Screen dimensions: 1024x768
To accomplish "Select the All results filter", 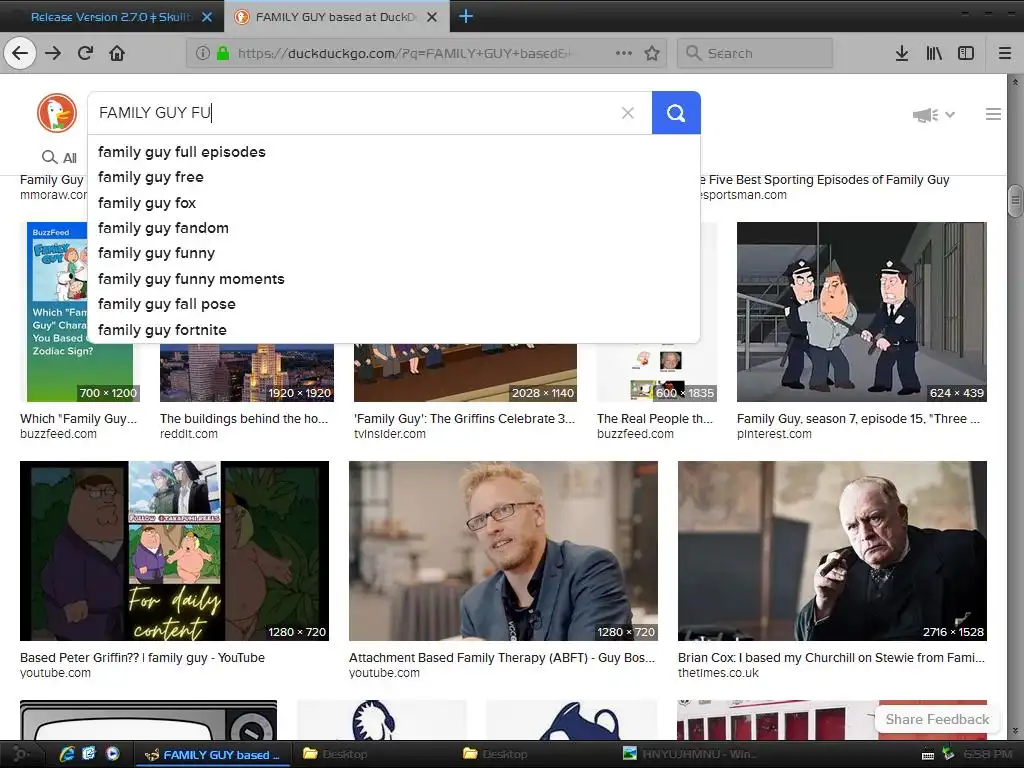I will click(59, 157).
